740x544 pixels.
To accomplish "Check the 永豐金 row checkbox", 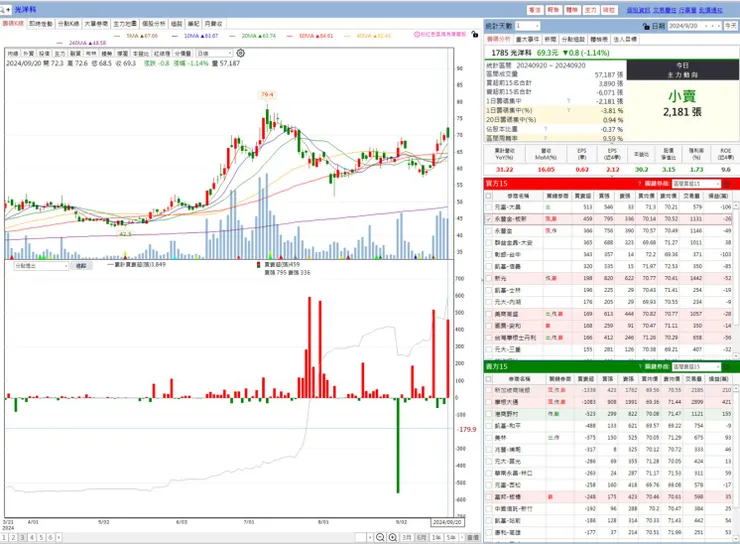I will tap(488, 231).
